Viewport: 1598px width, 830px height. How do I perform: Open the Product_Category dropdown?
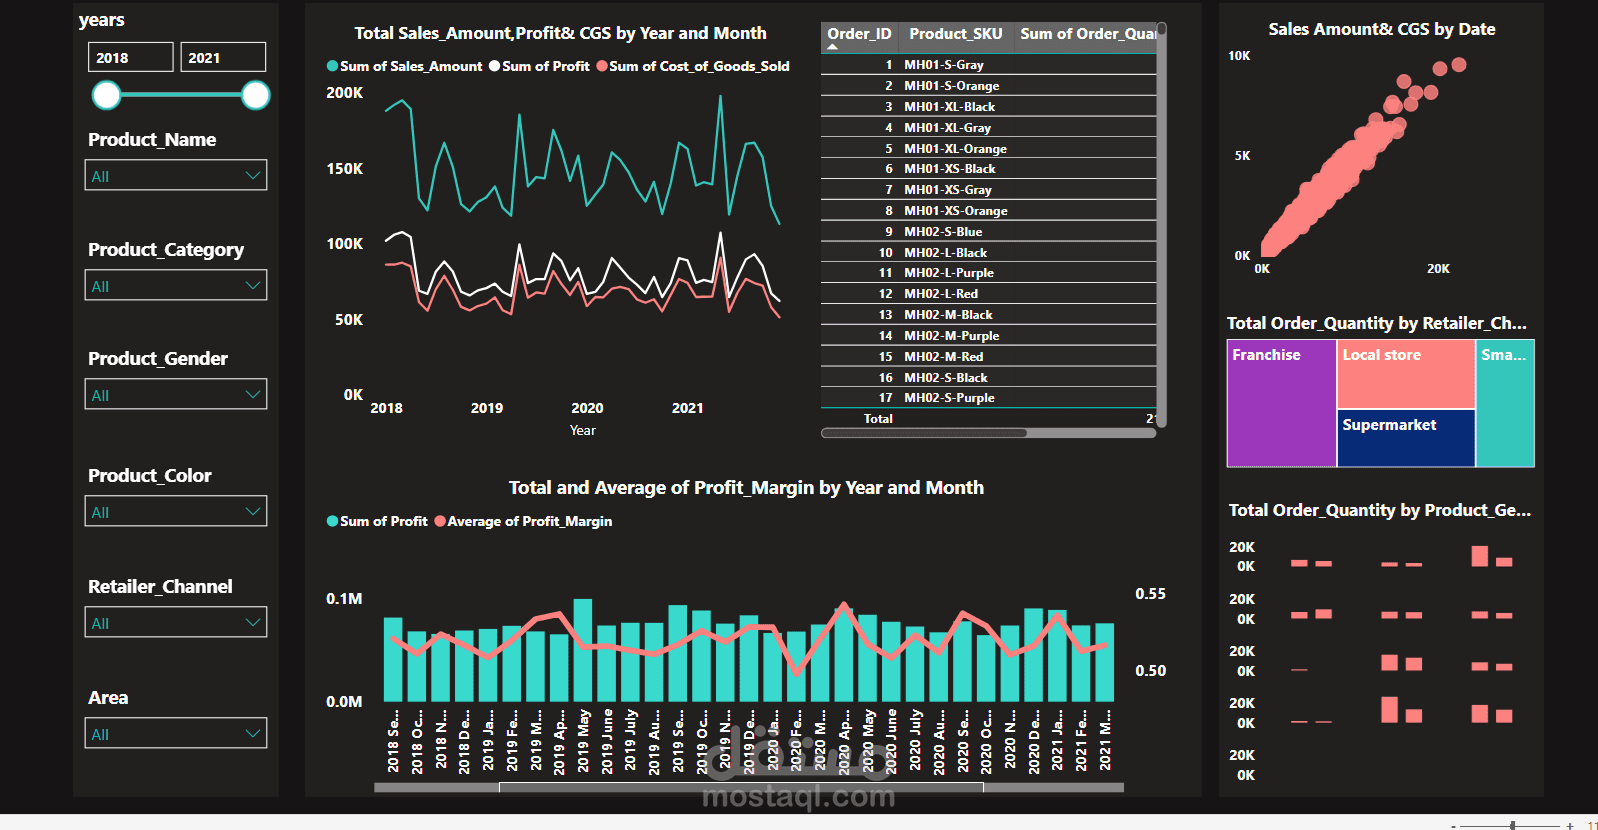176,285
